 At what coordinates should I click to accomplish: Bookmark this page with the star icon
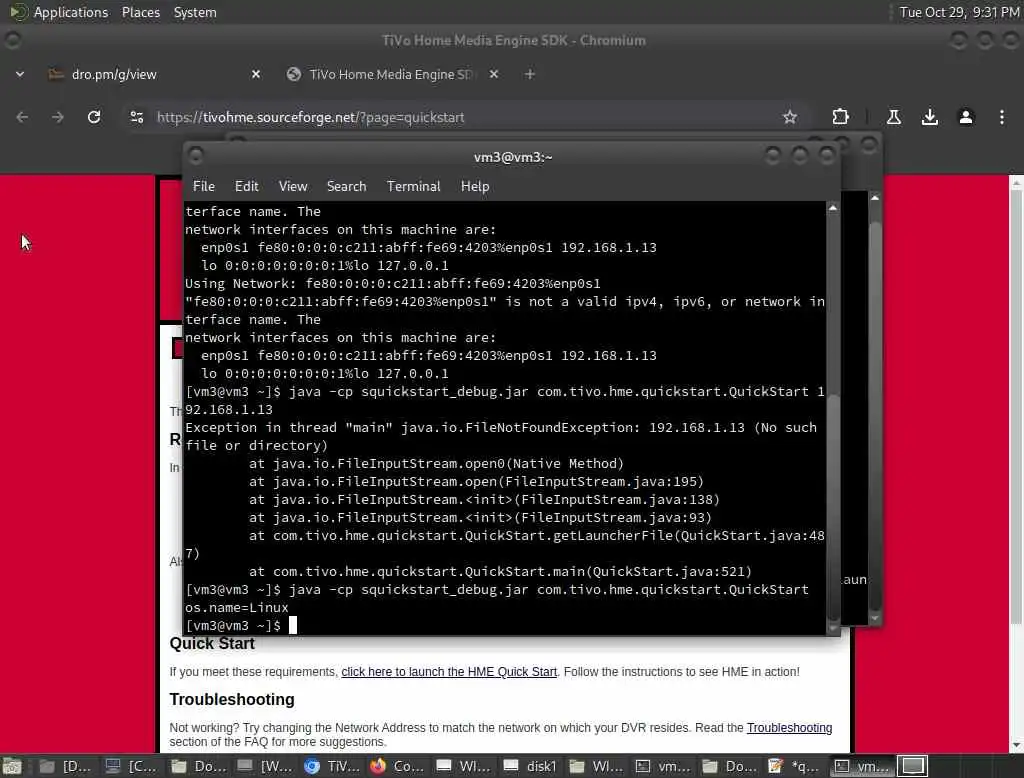790,118
